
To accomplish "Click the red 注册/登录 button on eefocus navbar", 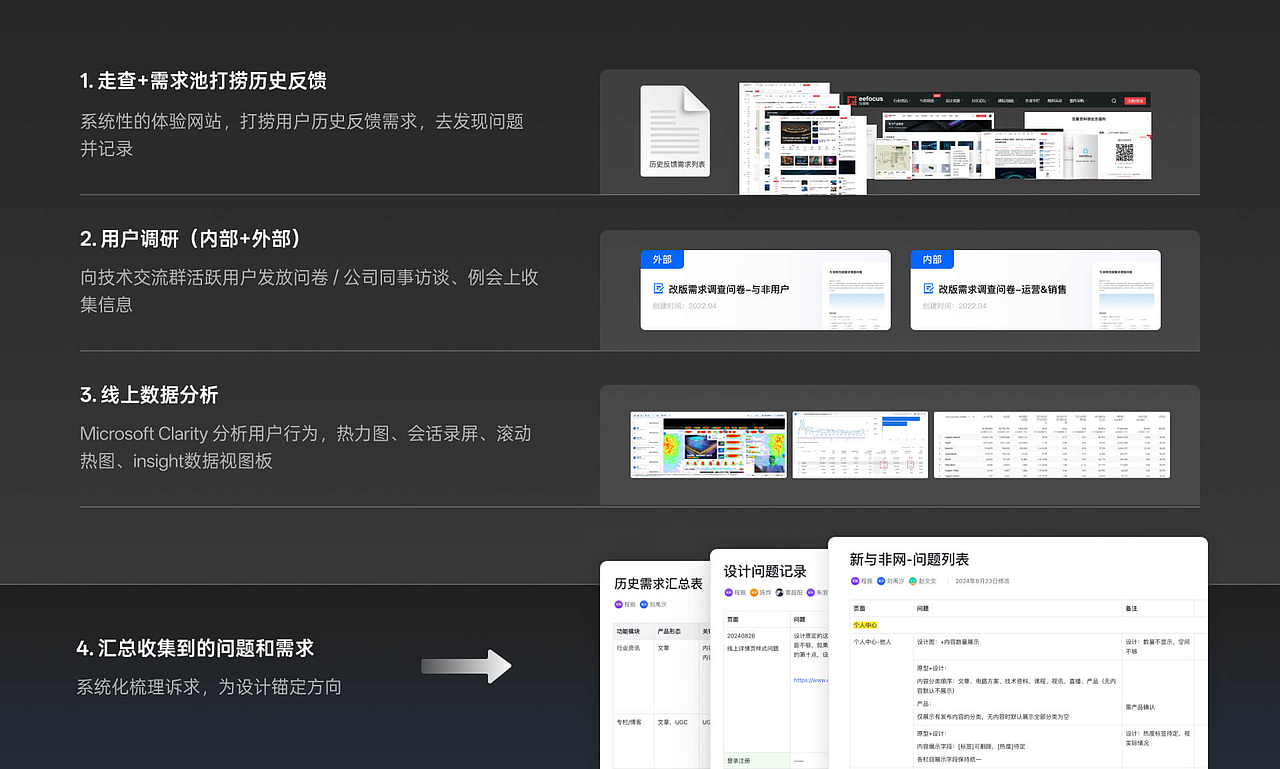I will click(x=1135, y=100).
